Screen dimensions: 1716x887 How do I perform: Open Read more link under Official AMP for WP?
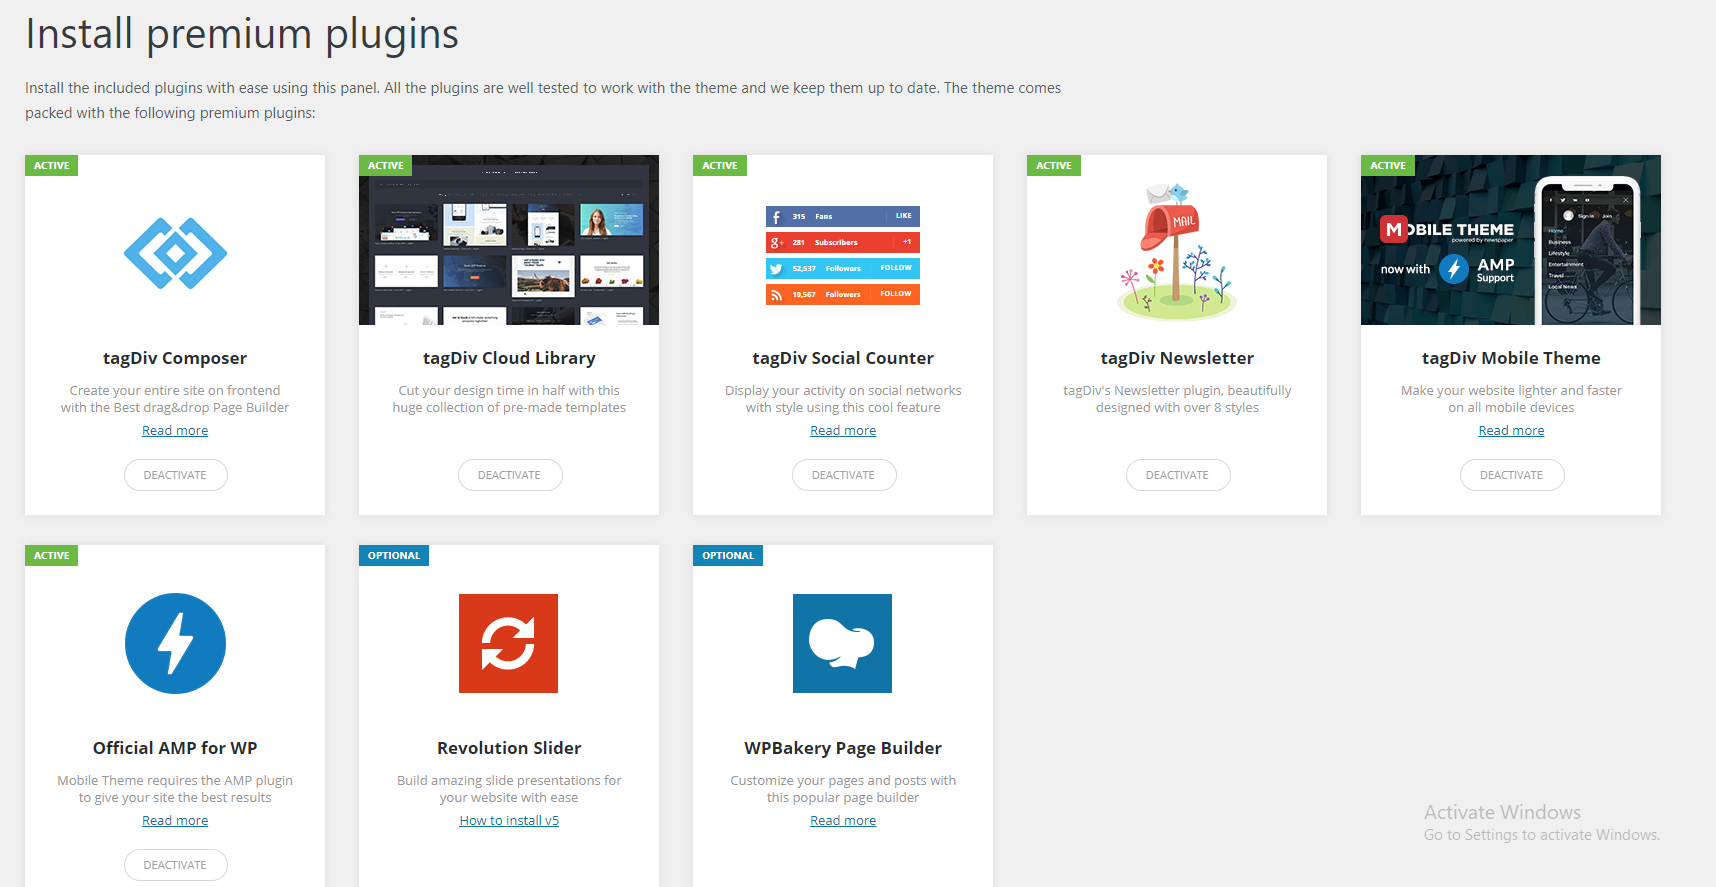point(175,821)
